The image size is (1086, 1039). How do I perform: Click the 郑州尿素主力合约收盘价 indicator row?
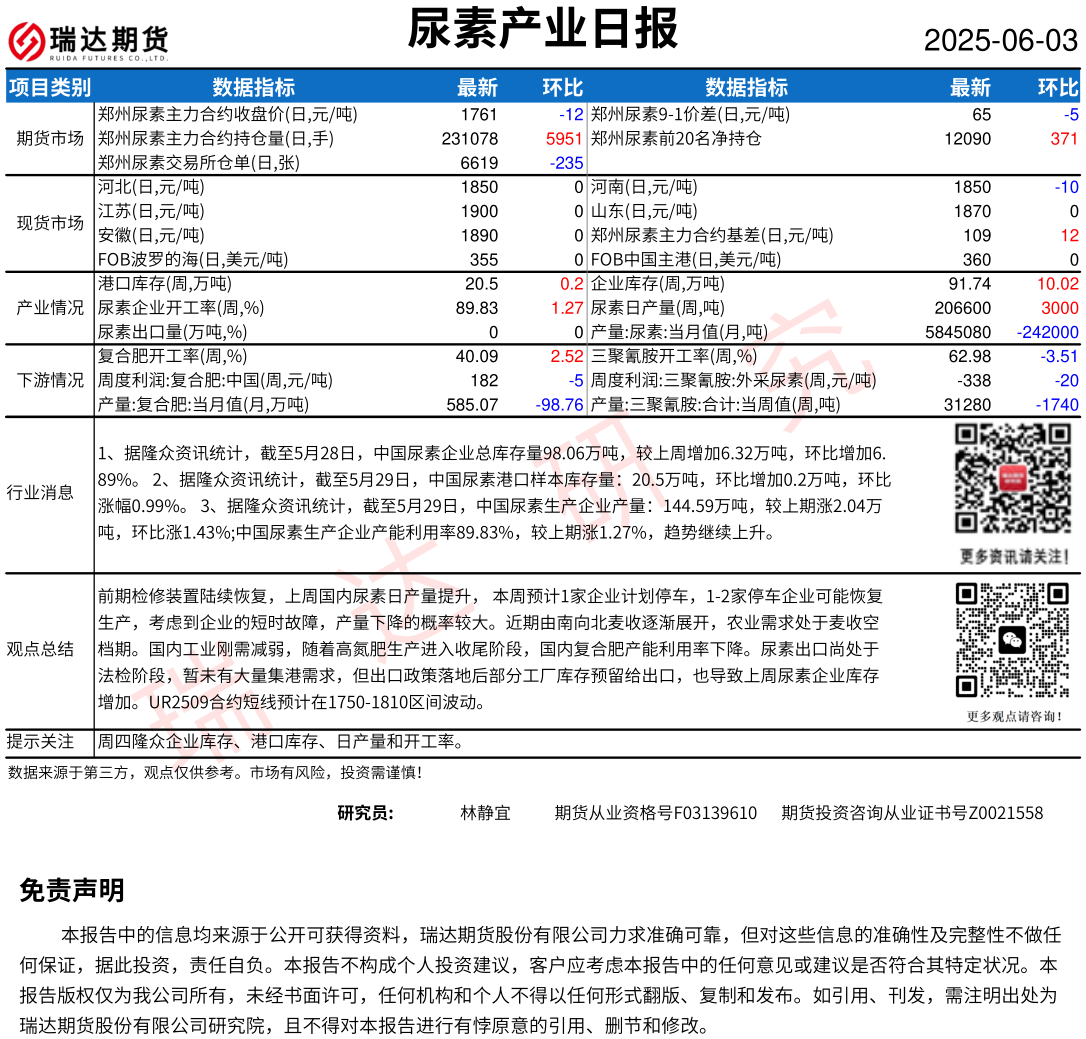(227, 114)
